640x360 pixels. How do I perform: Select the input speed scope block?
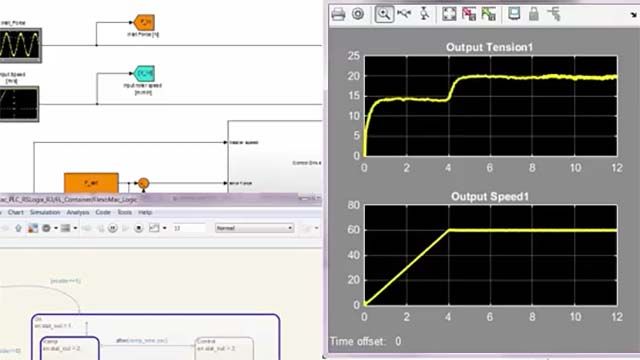point(19,104)
